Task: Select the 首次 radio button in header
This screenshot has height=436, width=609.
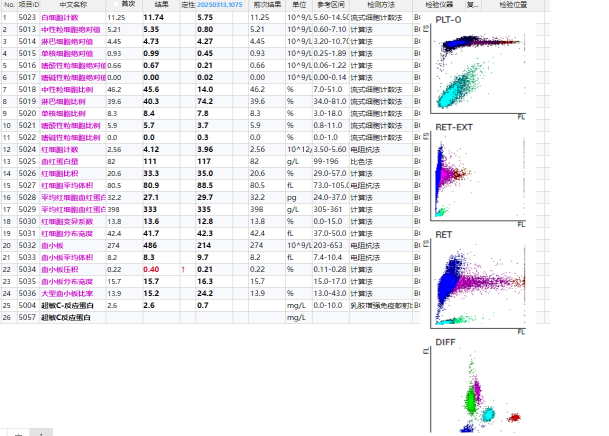Action: pyautogui.click(x=115, y=4)
